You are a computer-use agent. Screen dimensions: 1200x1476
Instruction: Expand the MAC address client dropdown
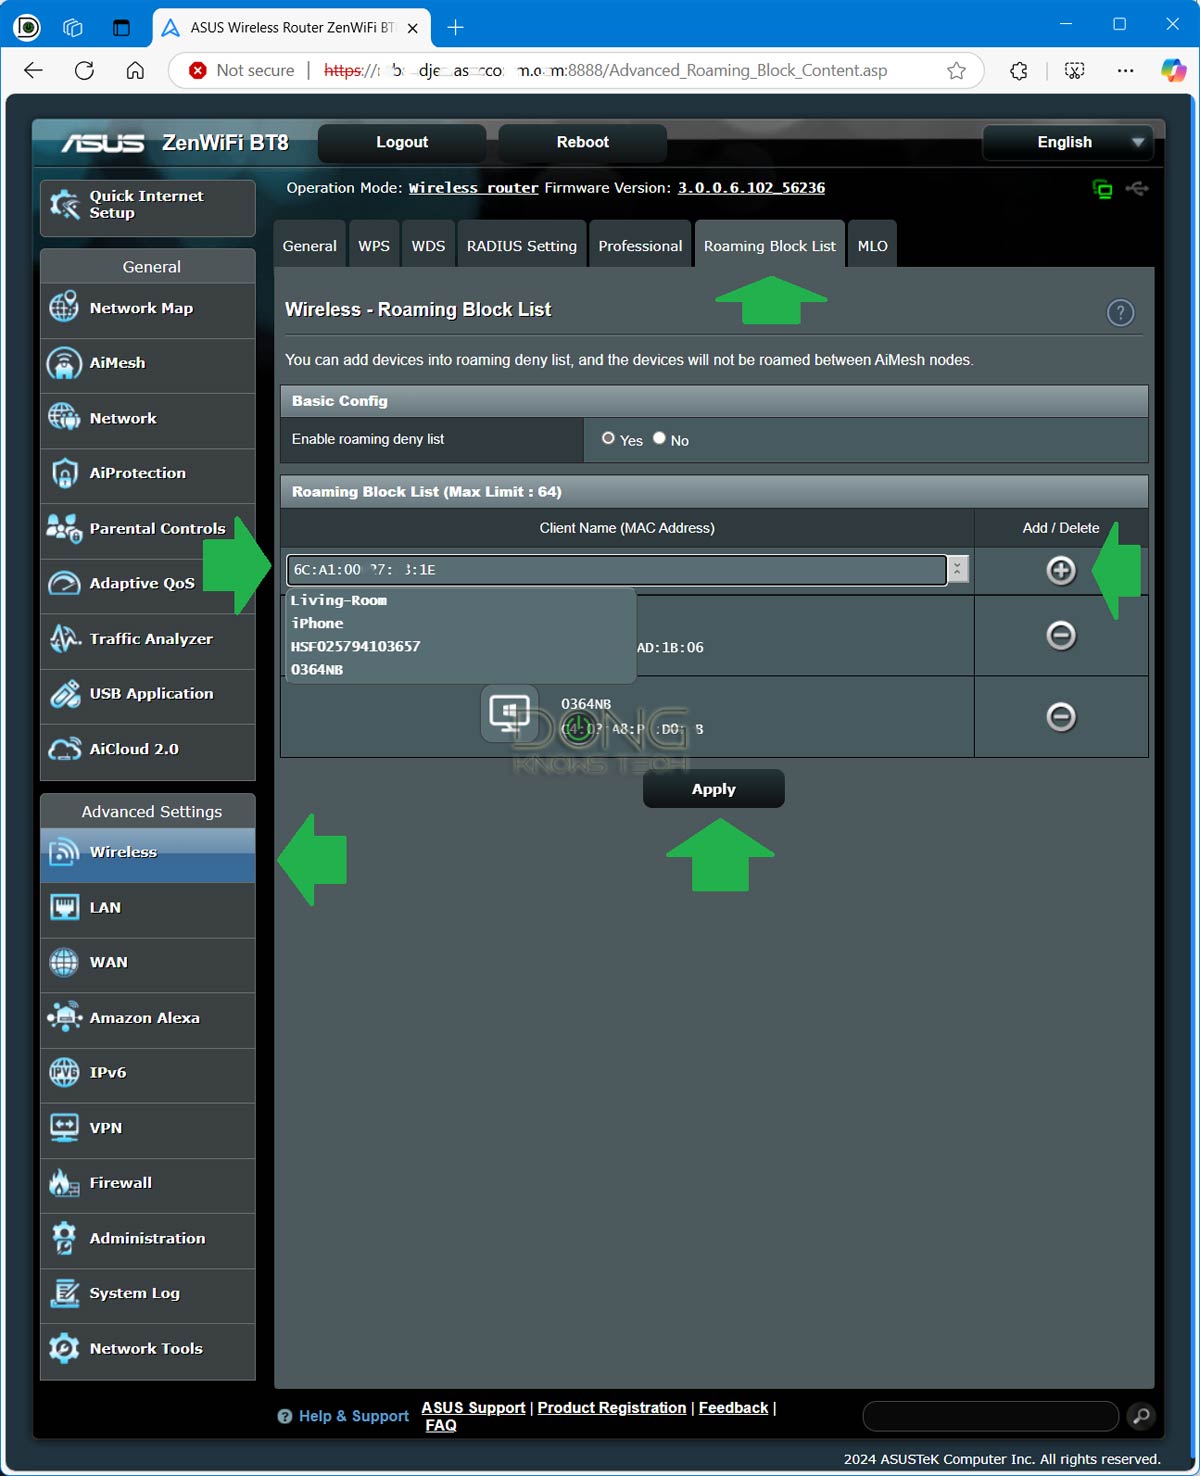(x=958, y=569)
